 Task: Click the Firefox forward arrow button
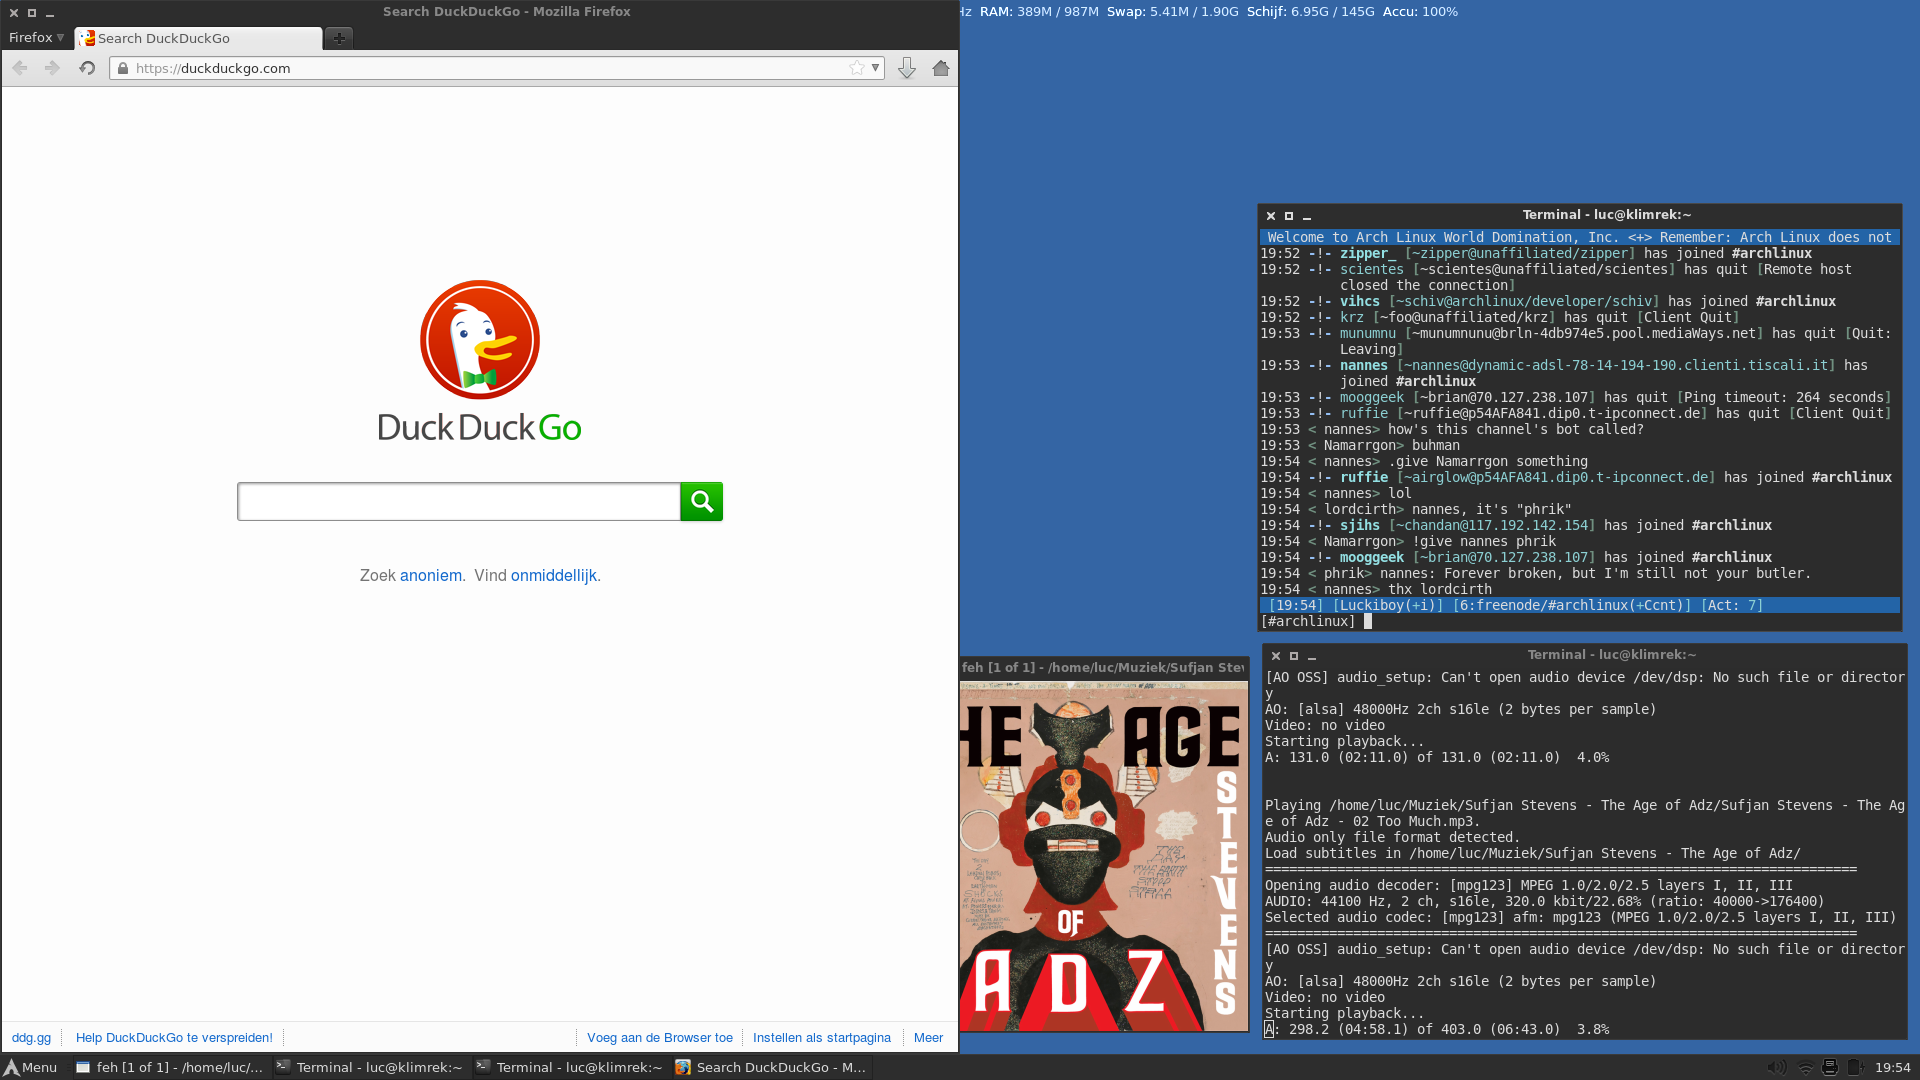pos(53,68)
